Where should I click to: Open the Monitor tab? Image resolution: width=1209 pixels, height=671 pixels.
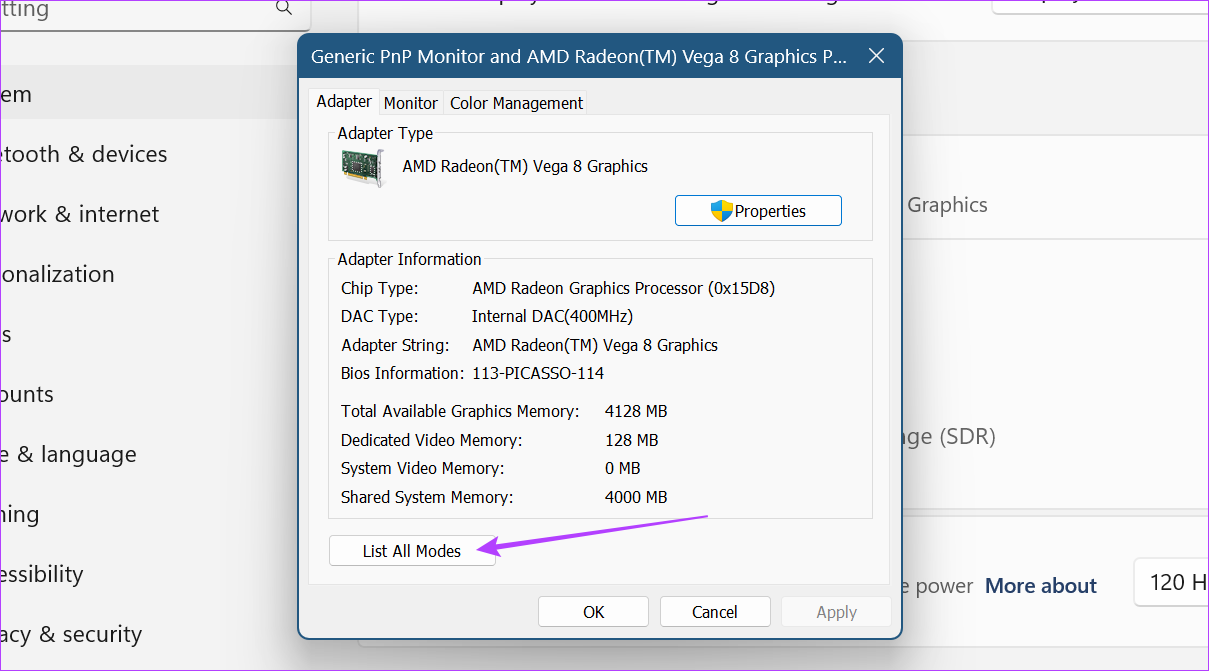[x=411, y=103]
